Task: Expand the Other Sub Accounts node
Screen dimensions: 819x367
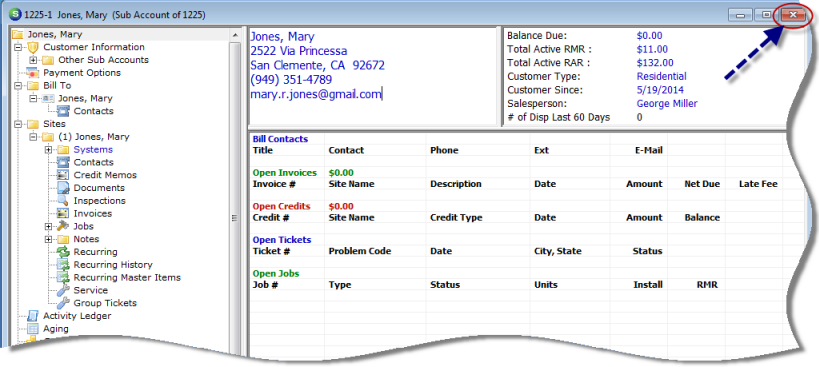Action: (x=34, y=60)
